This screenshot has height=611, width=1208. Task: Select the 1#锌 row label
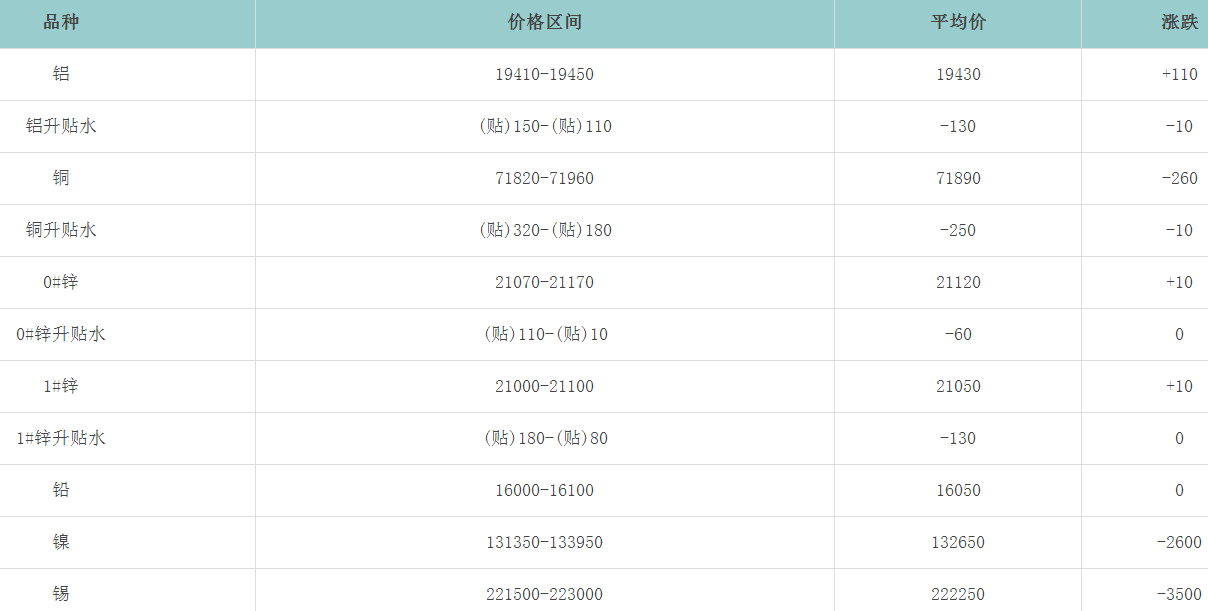click(x=61, y=386)
